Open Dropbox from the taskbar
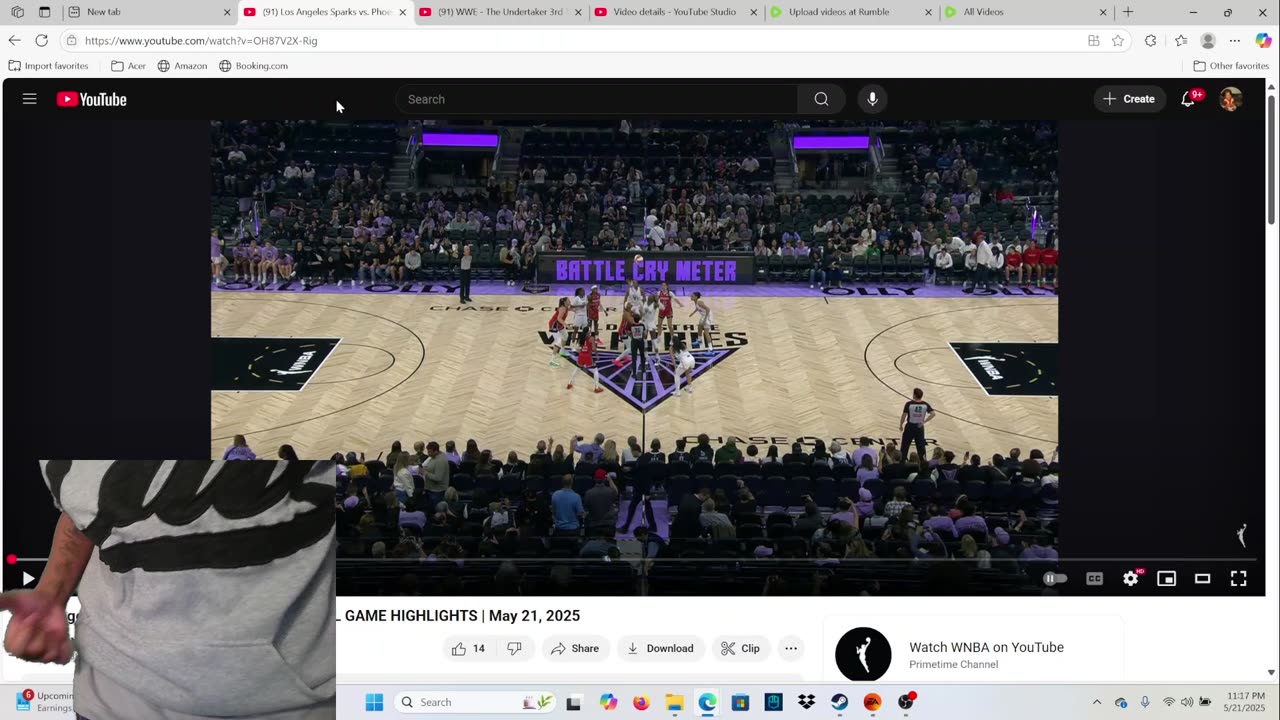The width and height of the screenshot is (1280, 720). 806,702
